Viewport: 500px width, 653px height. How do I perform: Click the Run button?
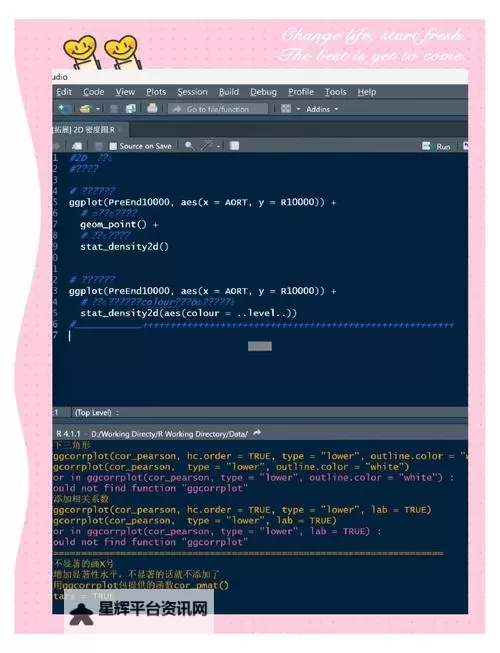click(x=437, y=146)
